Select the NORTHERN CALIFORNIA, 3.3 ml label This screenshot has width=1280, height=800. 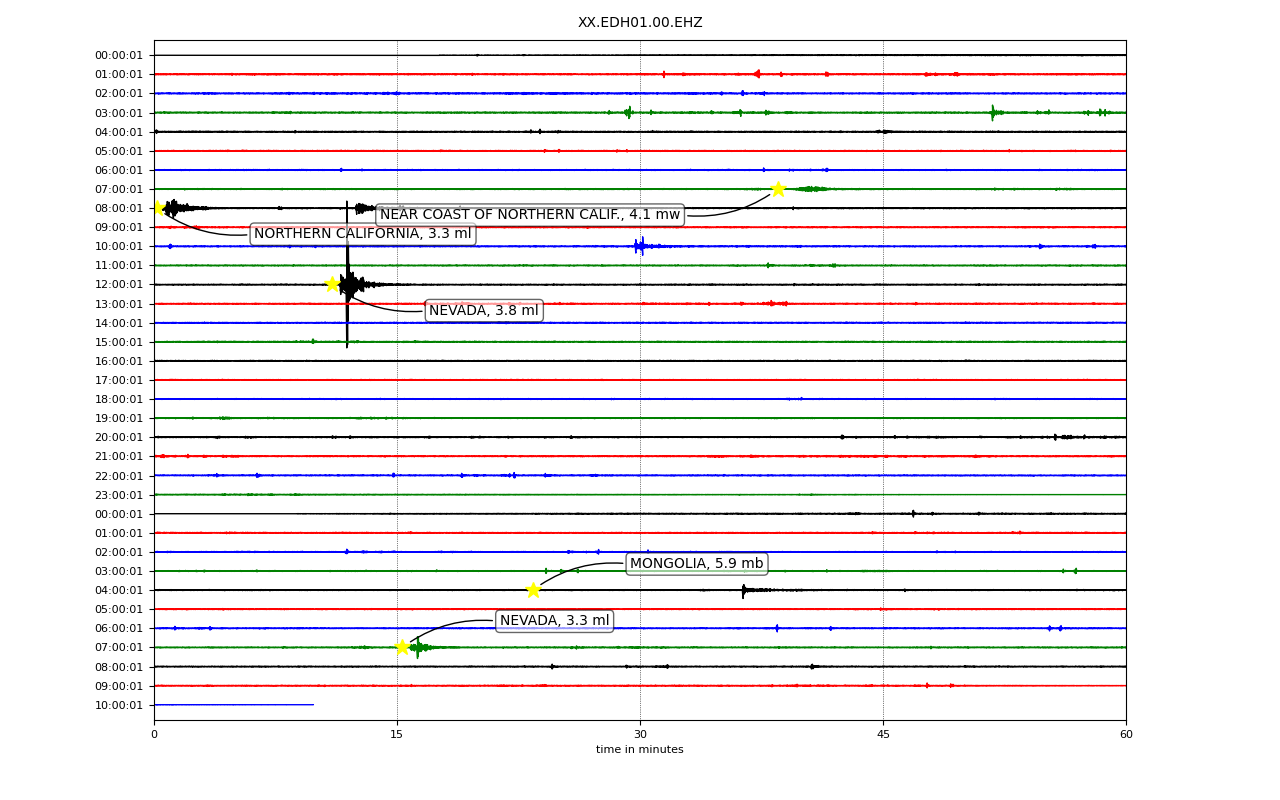(362, 234)
